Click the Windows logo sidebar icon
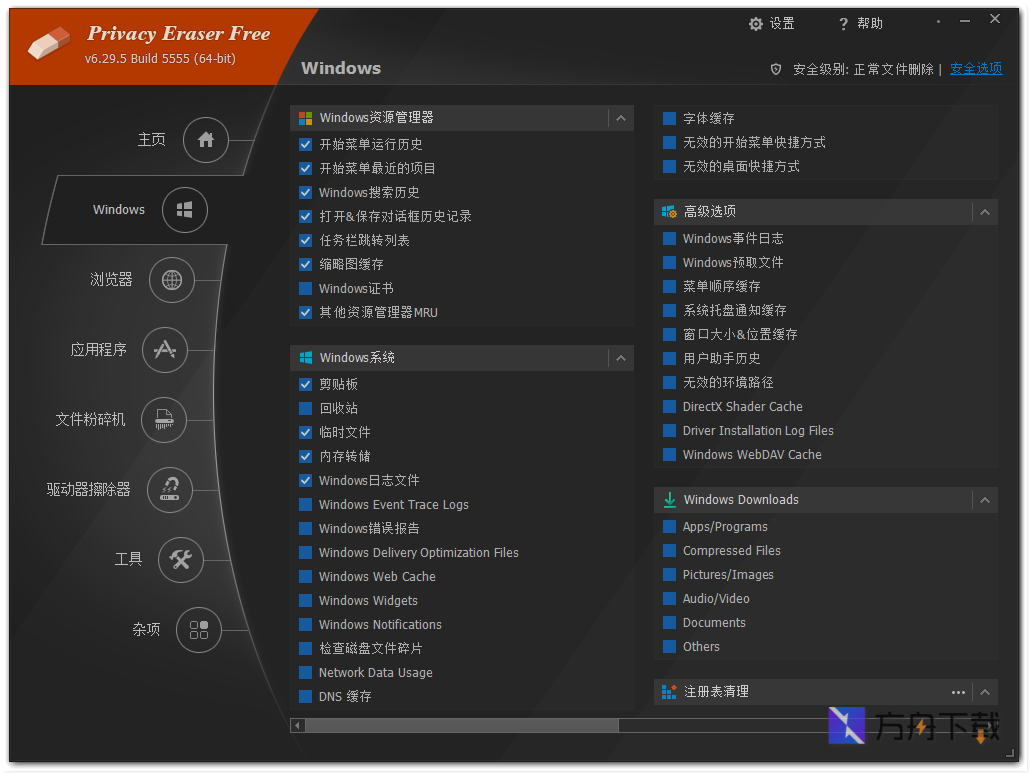Screen dimensions: 1031x775 coord(185,210)
